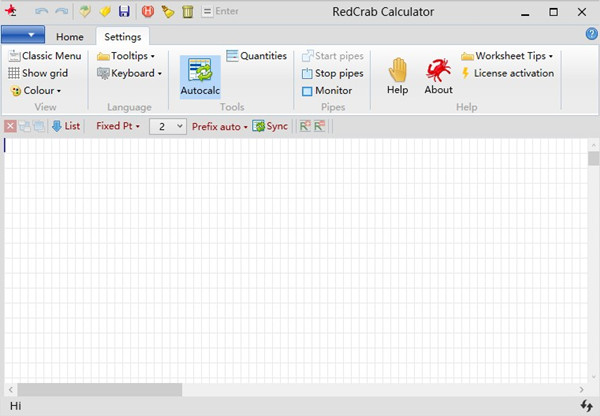Expand the Tooltips language dropdown
Image resolution: width=600 pixels, height=416 pixels.
tap(126, 56)
